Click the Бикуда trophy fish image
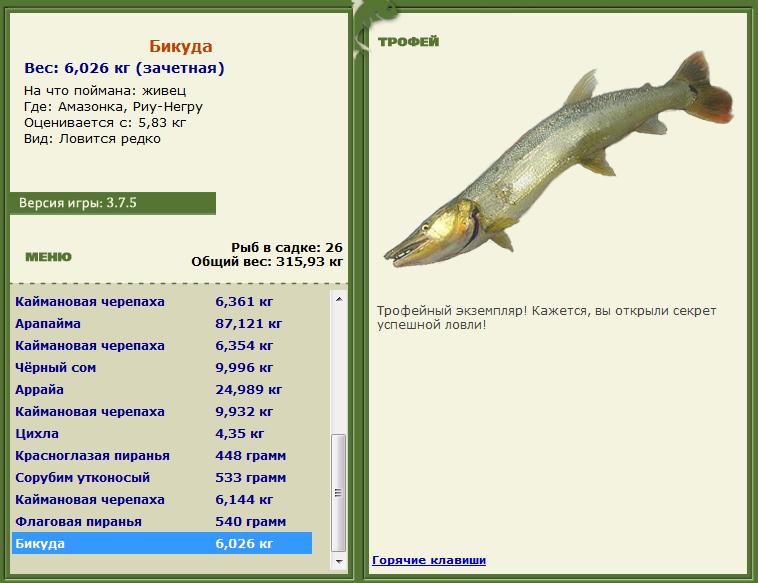 (558, 160)
